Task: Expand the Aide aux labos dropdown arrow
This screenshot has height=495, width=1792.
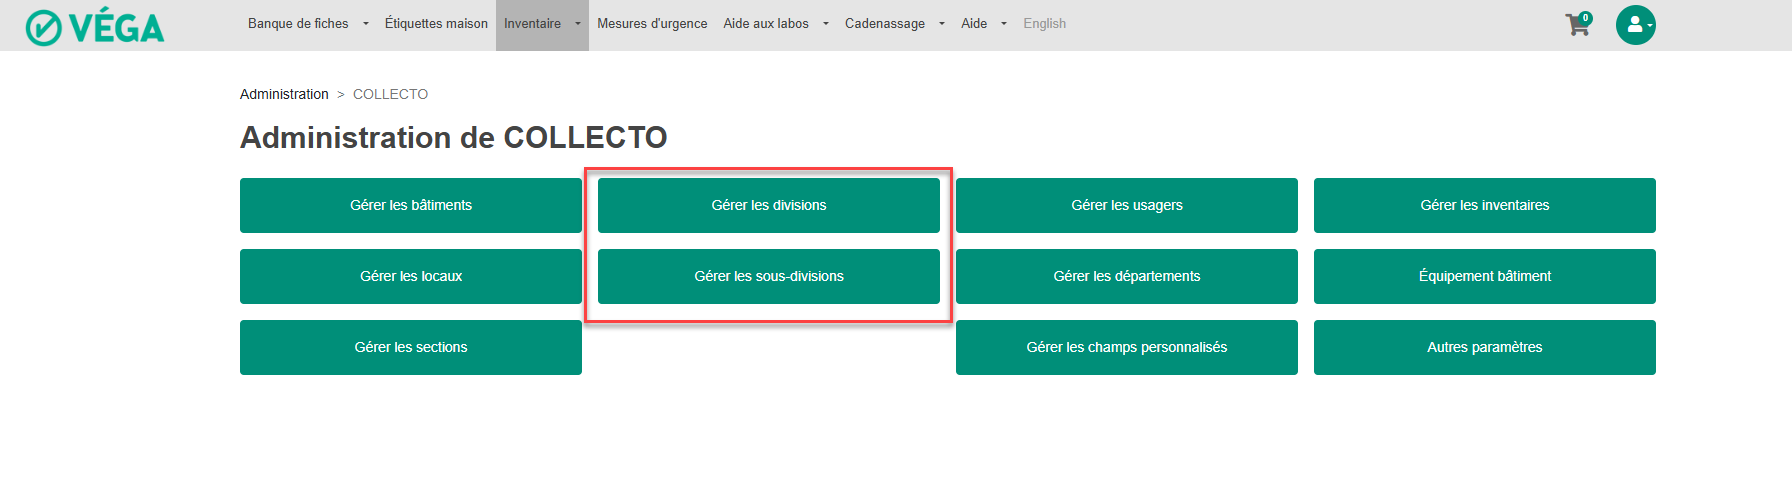Action: tap(825, 24)
